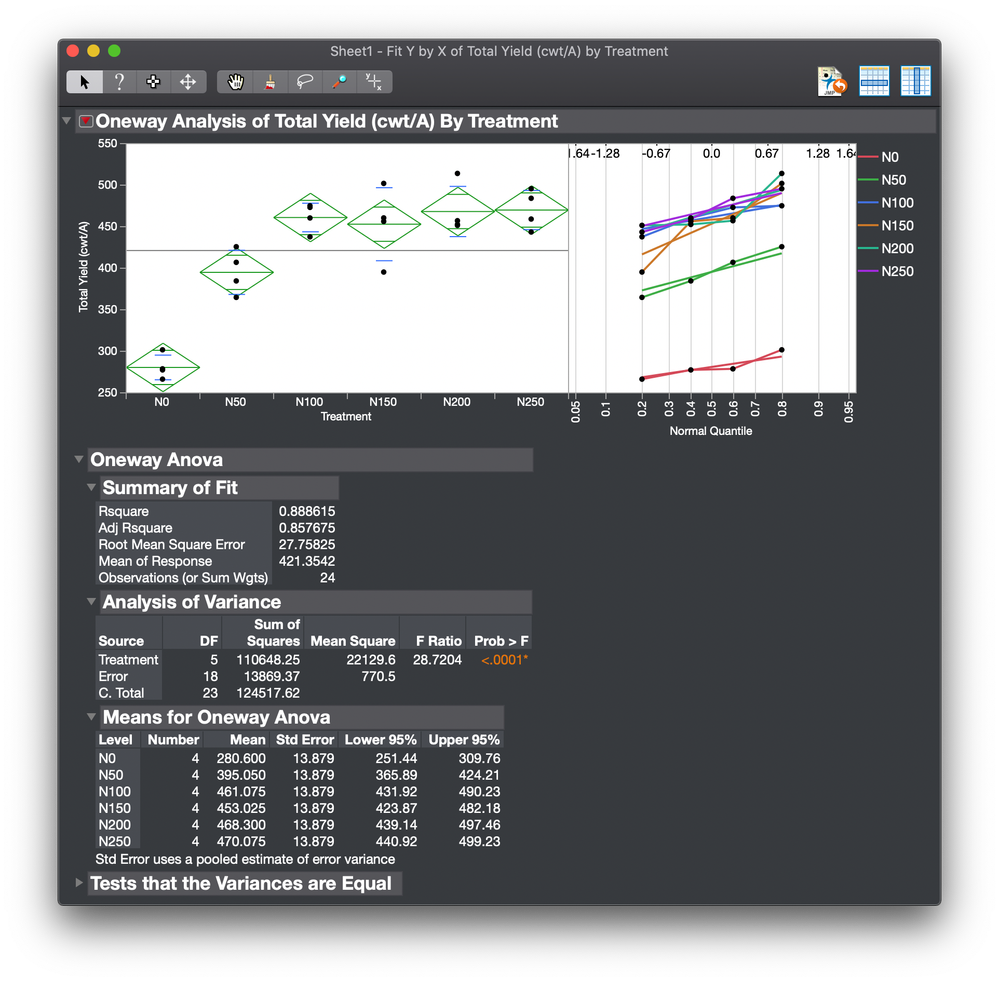Click the Upper 95% value 499.23
The height and width of the screenshot is (982, 999).
pos(479,841)
